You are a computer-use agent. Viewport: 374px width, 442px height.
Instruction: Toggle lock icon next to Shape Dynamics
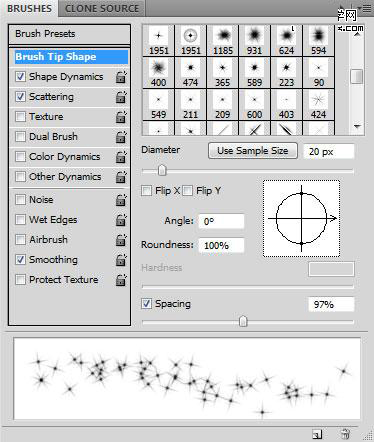pos(121,77)
